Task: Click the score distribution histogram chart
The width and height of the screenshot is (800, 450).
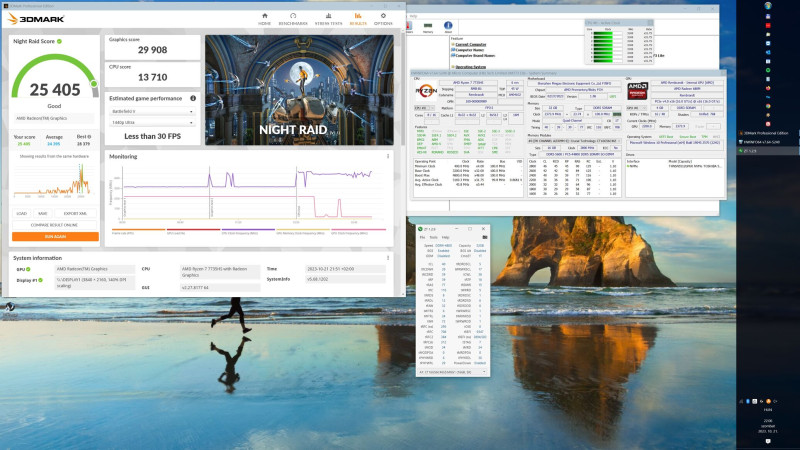Action: 54,179
